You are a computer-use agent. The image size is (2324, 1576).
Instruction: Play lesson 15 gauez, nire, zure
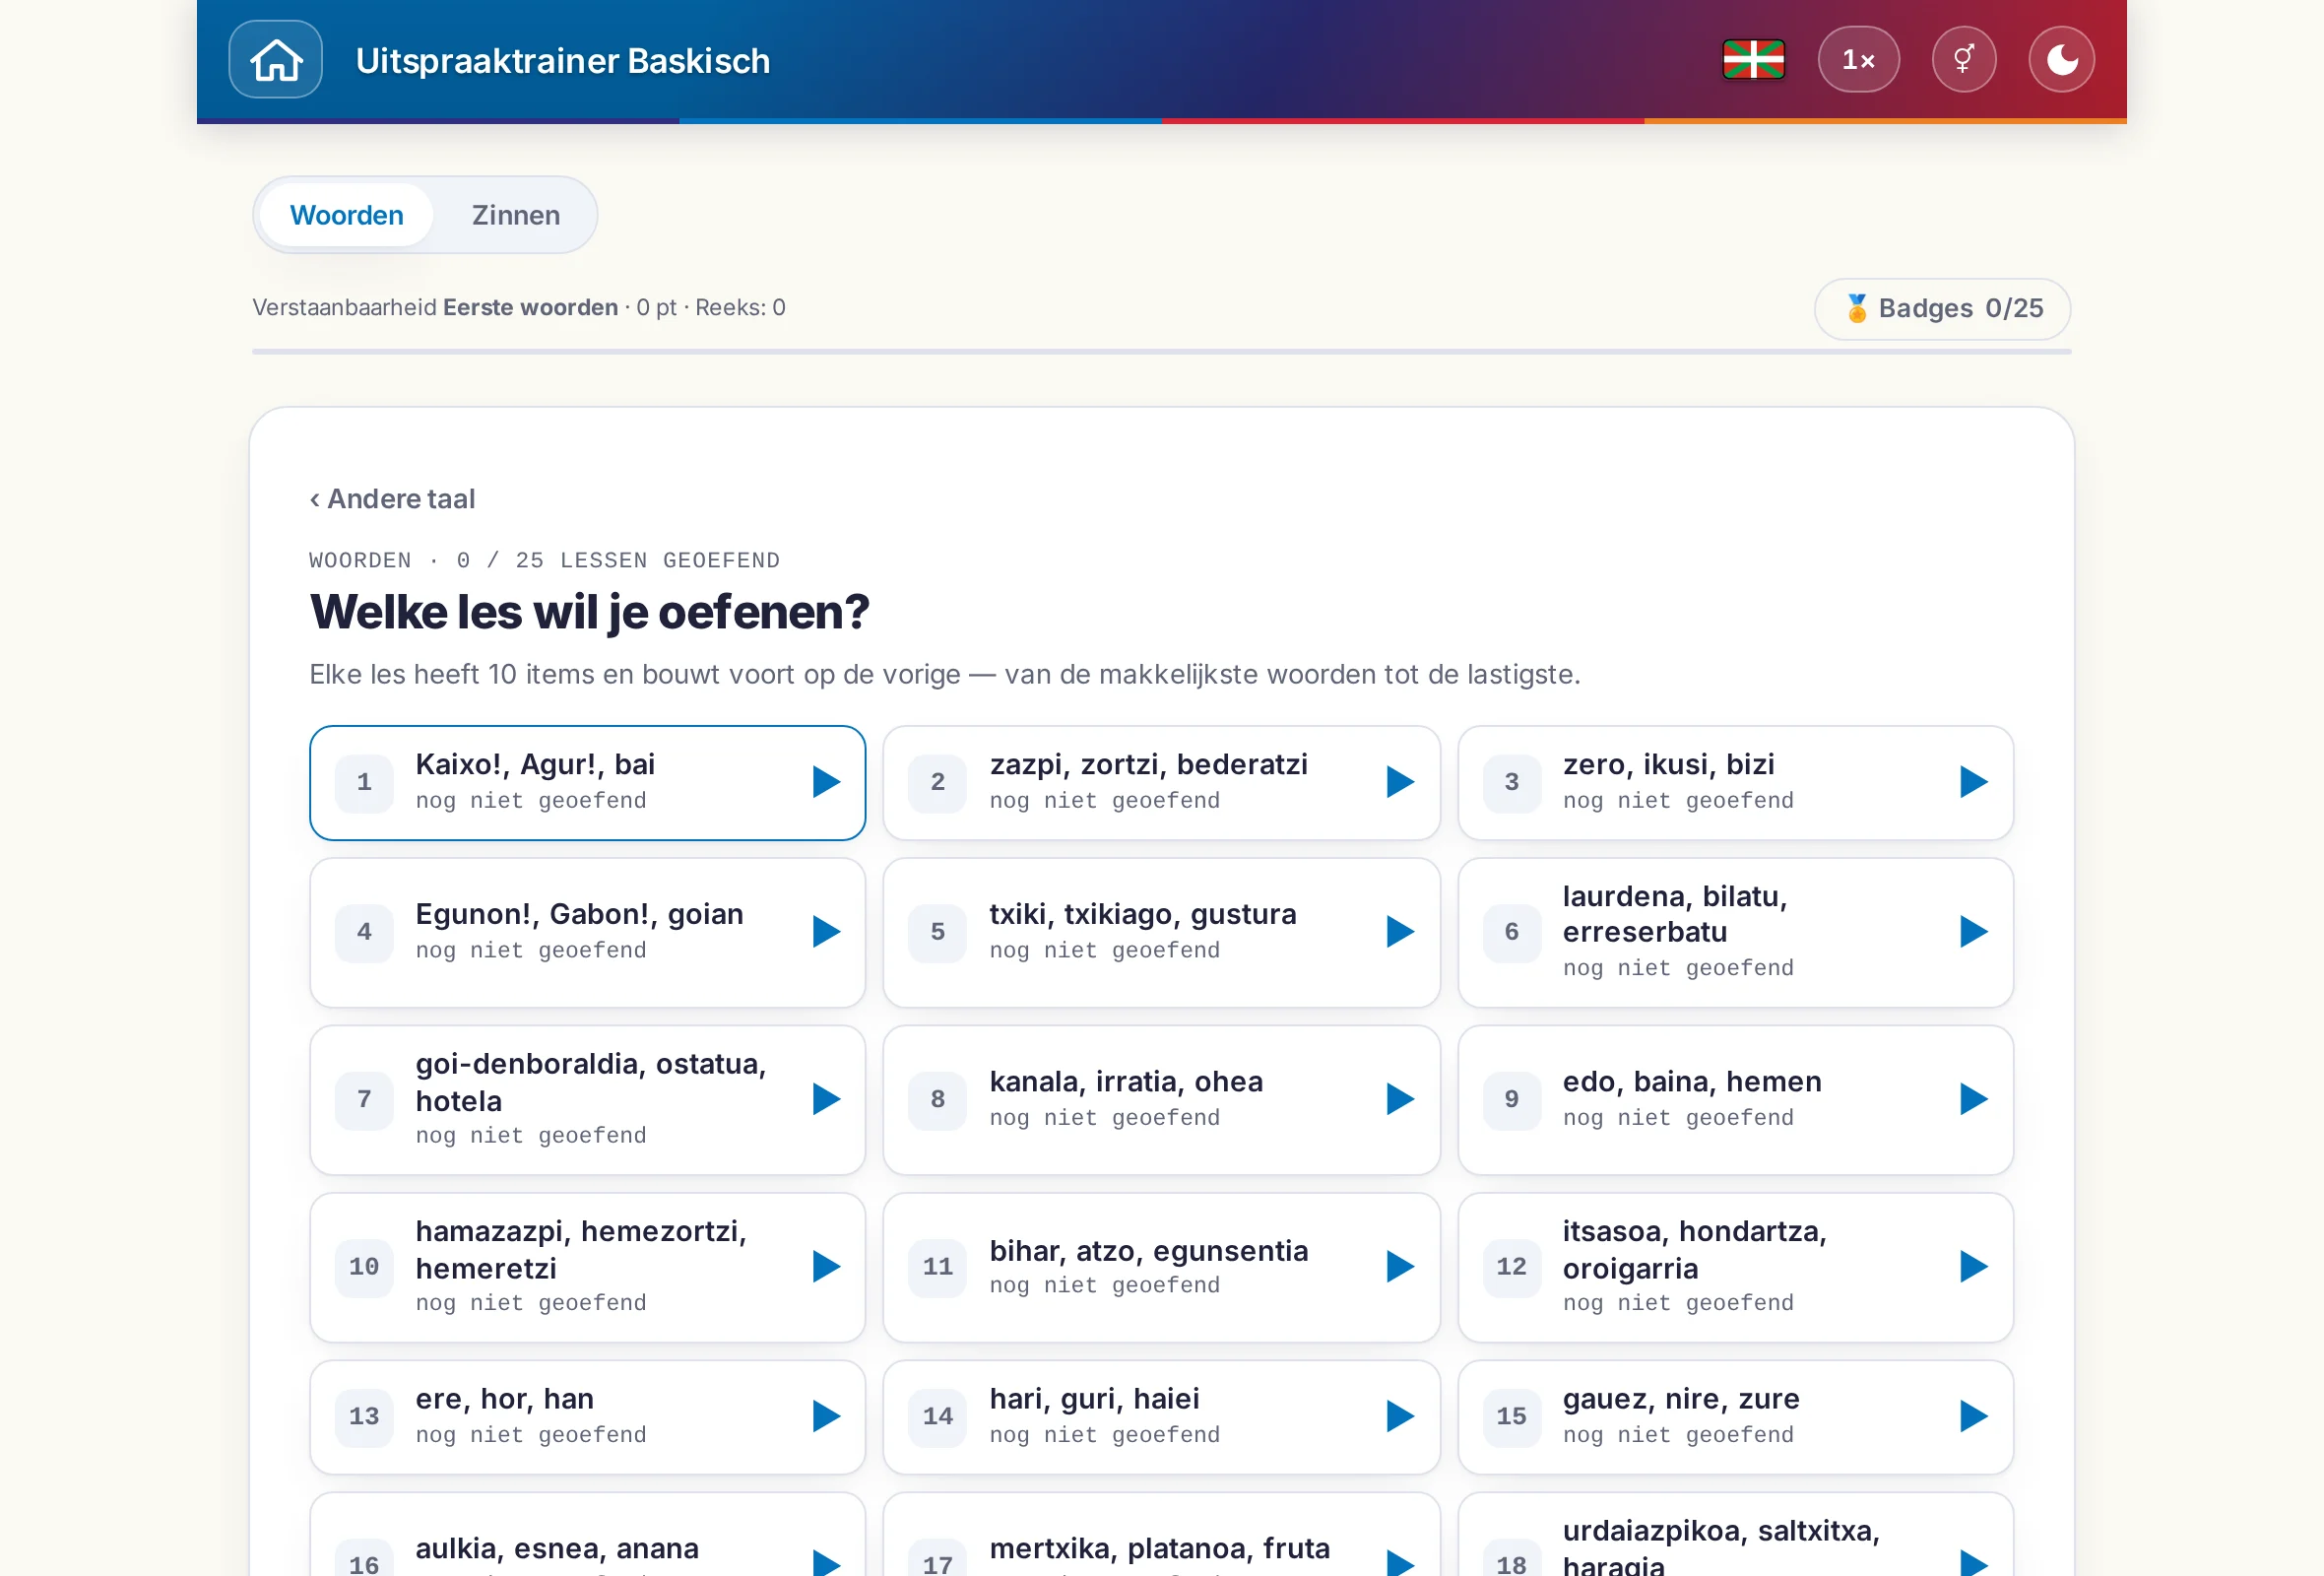pos(1973,1417)
